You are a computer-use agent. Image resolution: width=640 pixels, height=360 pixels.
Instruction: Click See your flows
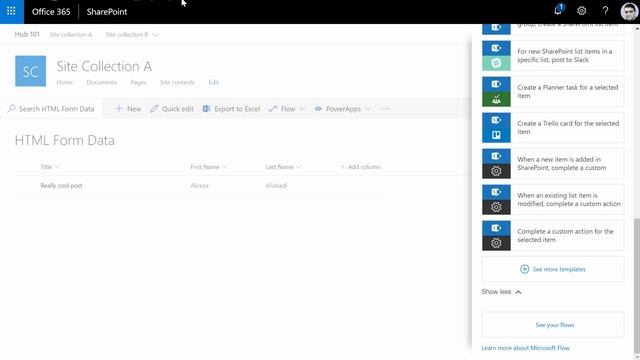pos(553,325)
